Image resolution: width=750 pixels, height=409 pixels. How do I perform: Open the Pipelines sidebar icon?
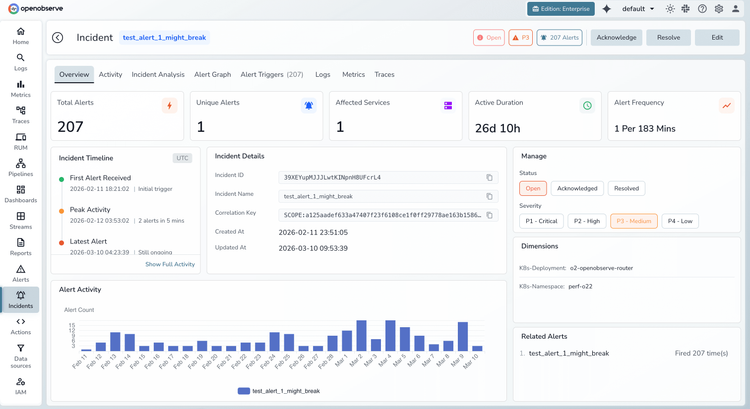click(x=21, y=166)
